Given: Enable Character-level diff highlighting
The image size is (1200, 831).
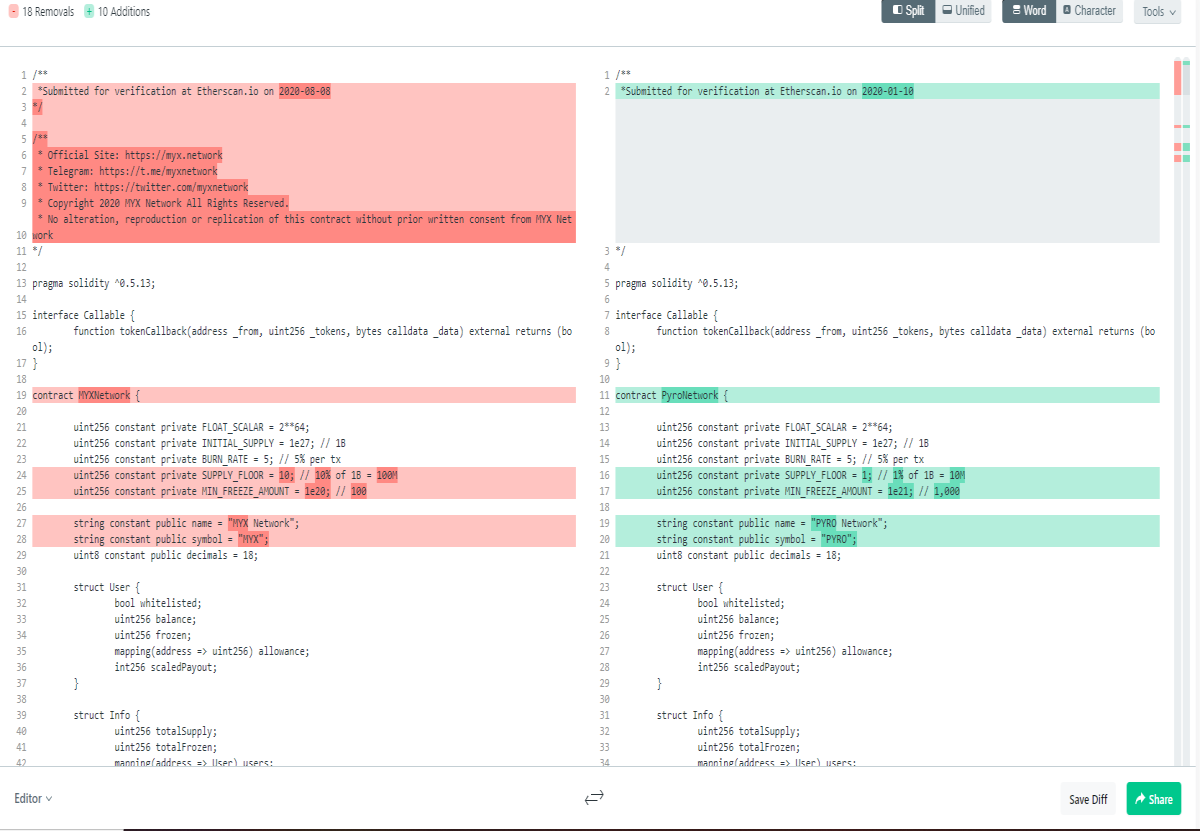Looking at the screenshot, I should pos(1087,11).
